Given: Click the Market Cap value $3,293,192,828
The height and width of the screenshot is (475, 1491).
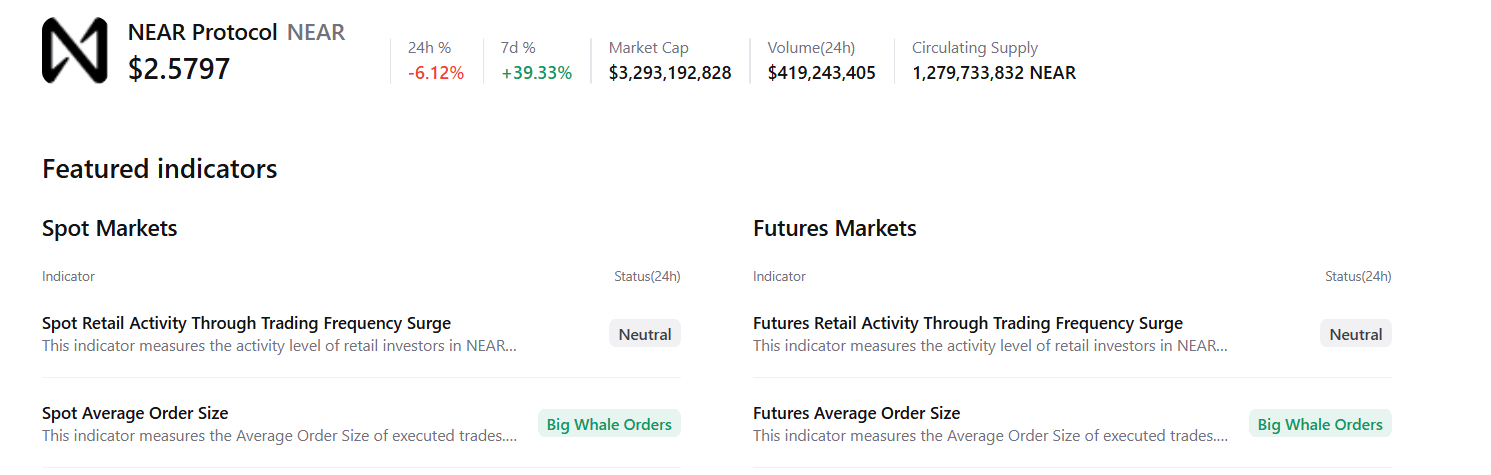Looking at the screenshot, I should click(x=670, y=73).
